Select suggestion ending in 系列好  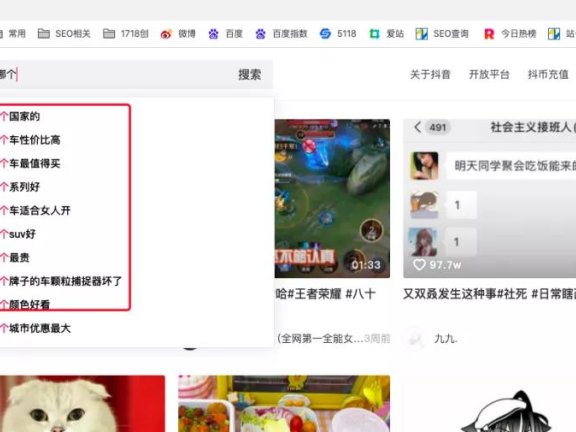coord(20,187)
